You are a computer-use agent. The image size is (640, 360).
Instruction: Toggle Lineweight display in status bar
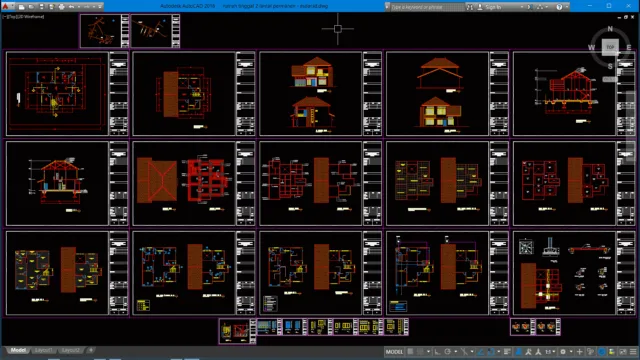pos(507,352)
